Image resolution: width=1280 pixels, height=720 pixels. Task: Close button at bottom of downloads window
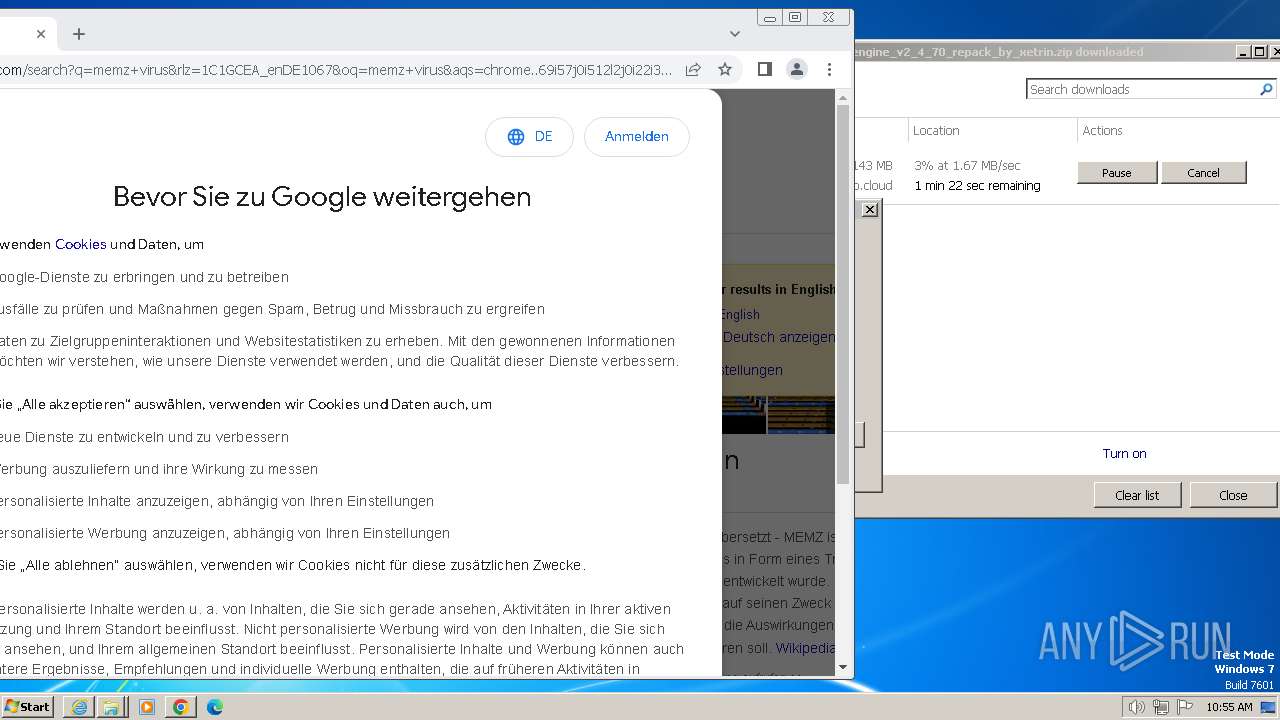[x=1233, y=495]
